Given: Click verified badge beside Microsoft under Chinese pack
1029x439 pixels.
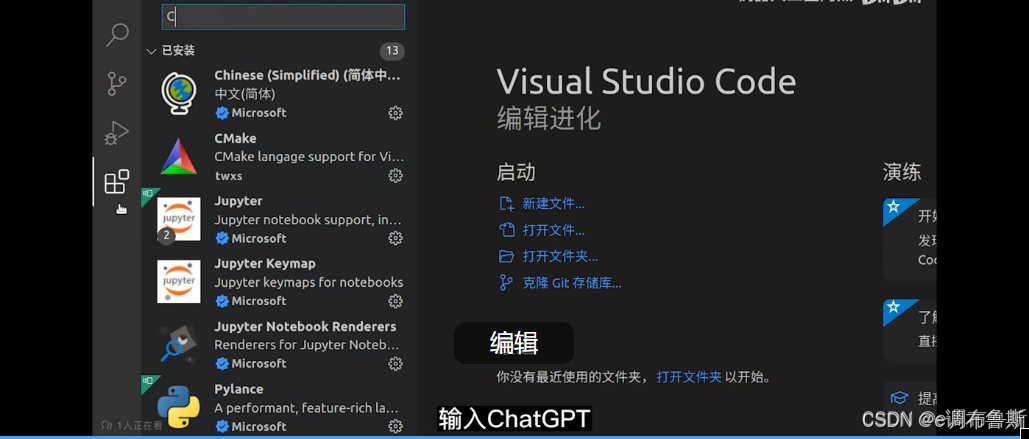Looking at the screenshot, I should [222, 113].
